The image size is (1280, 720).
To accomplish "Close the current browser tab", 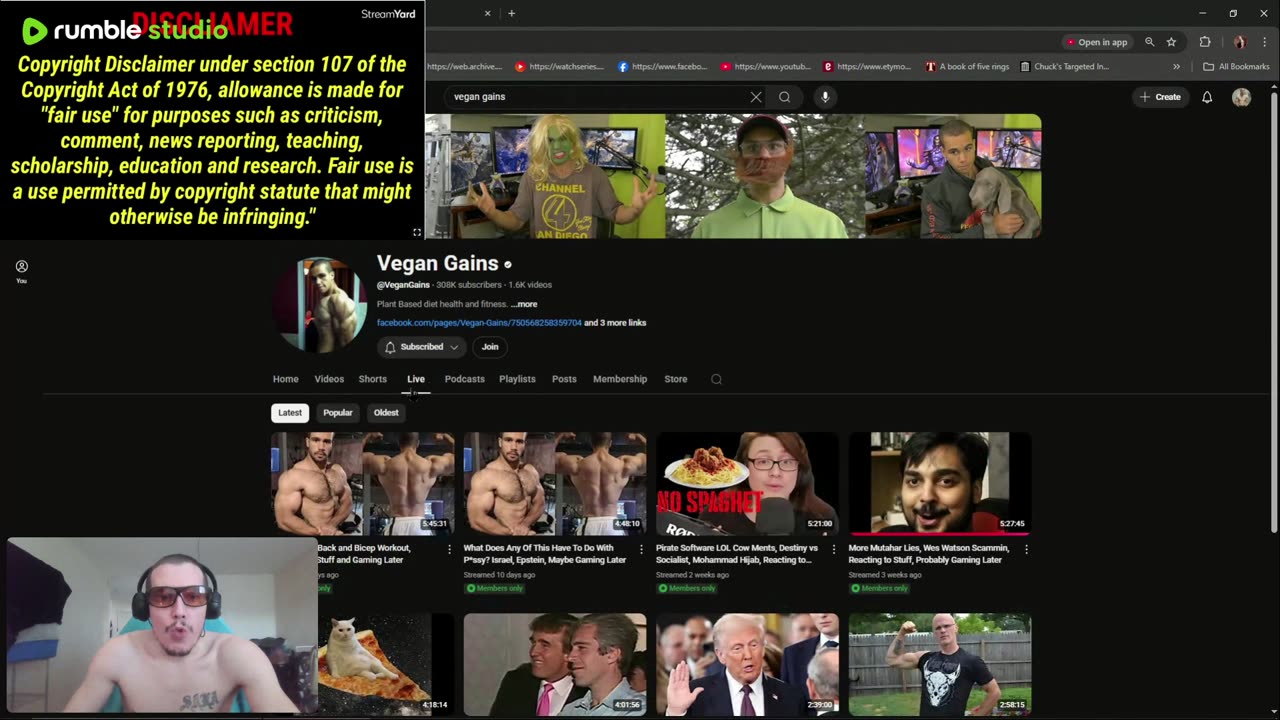I will (x=487, y=13).
